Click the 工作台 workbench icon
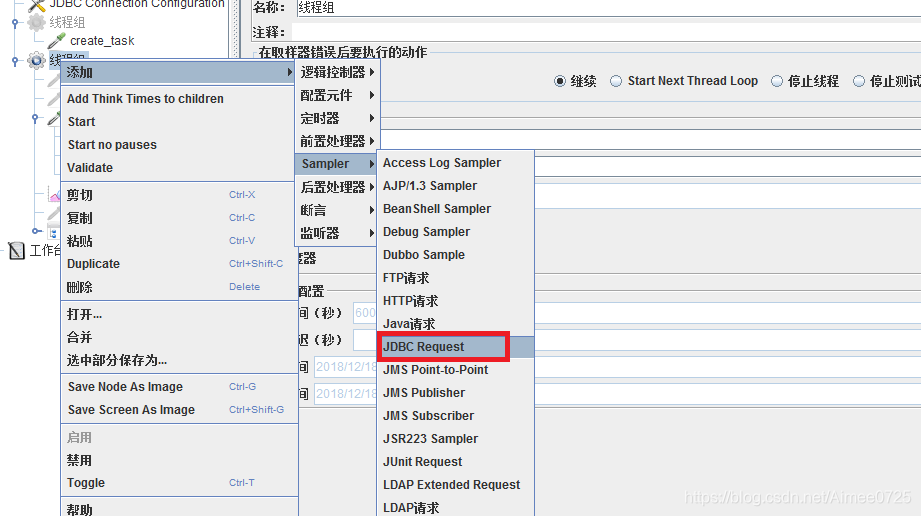The width and height of the screenshot is (921, 516). 16,251
